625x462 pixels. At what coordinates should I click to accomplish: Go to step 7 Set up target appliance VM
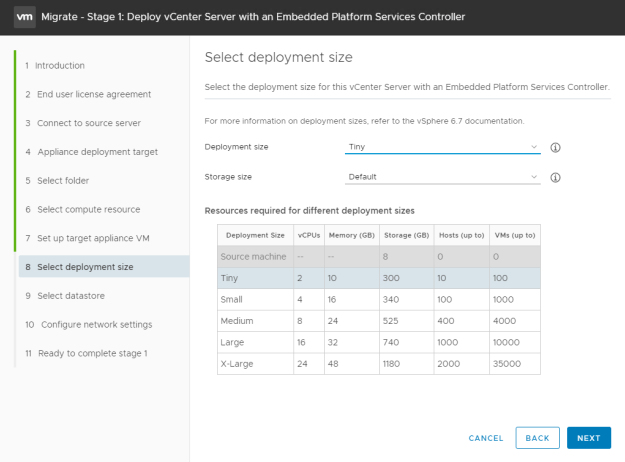click(87, 238)
